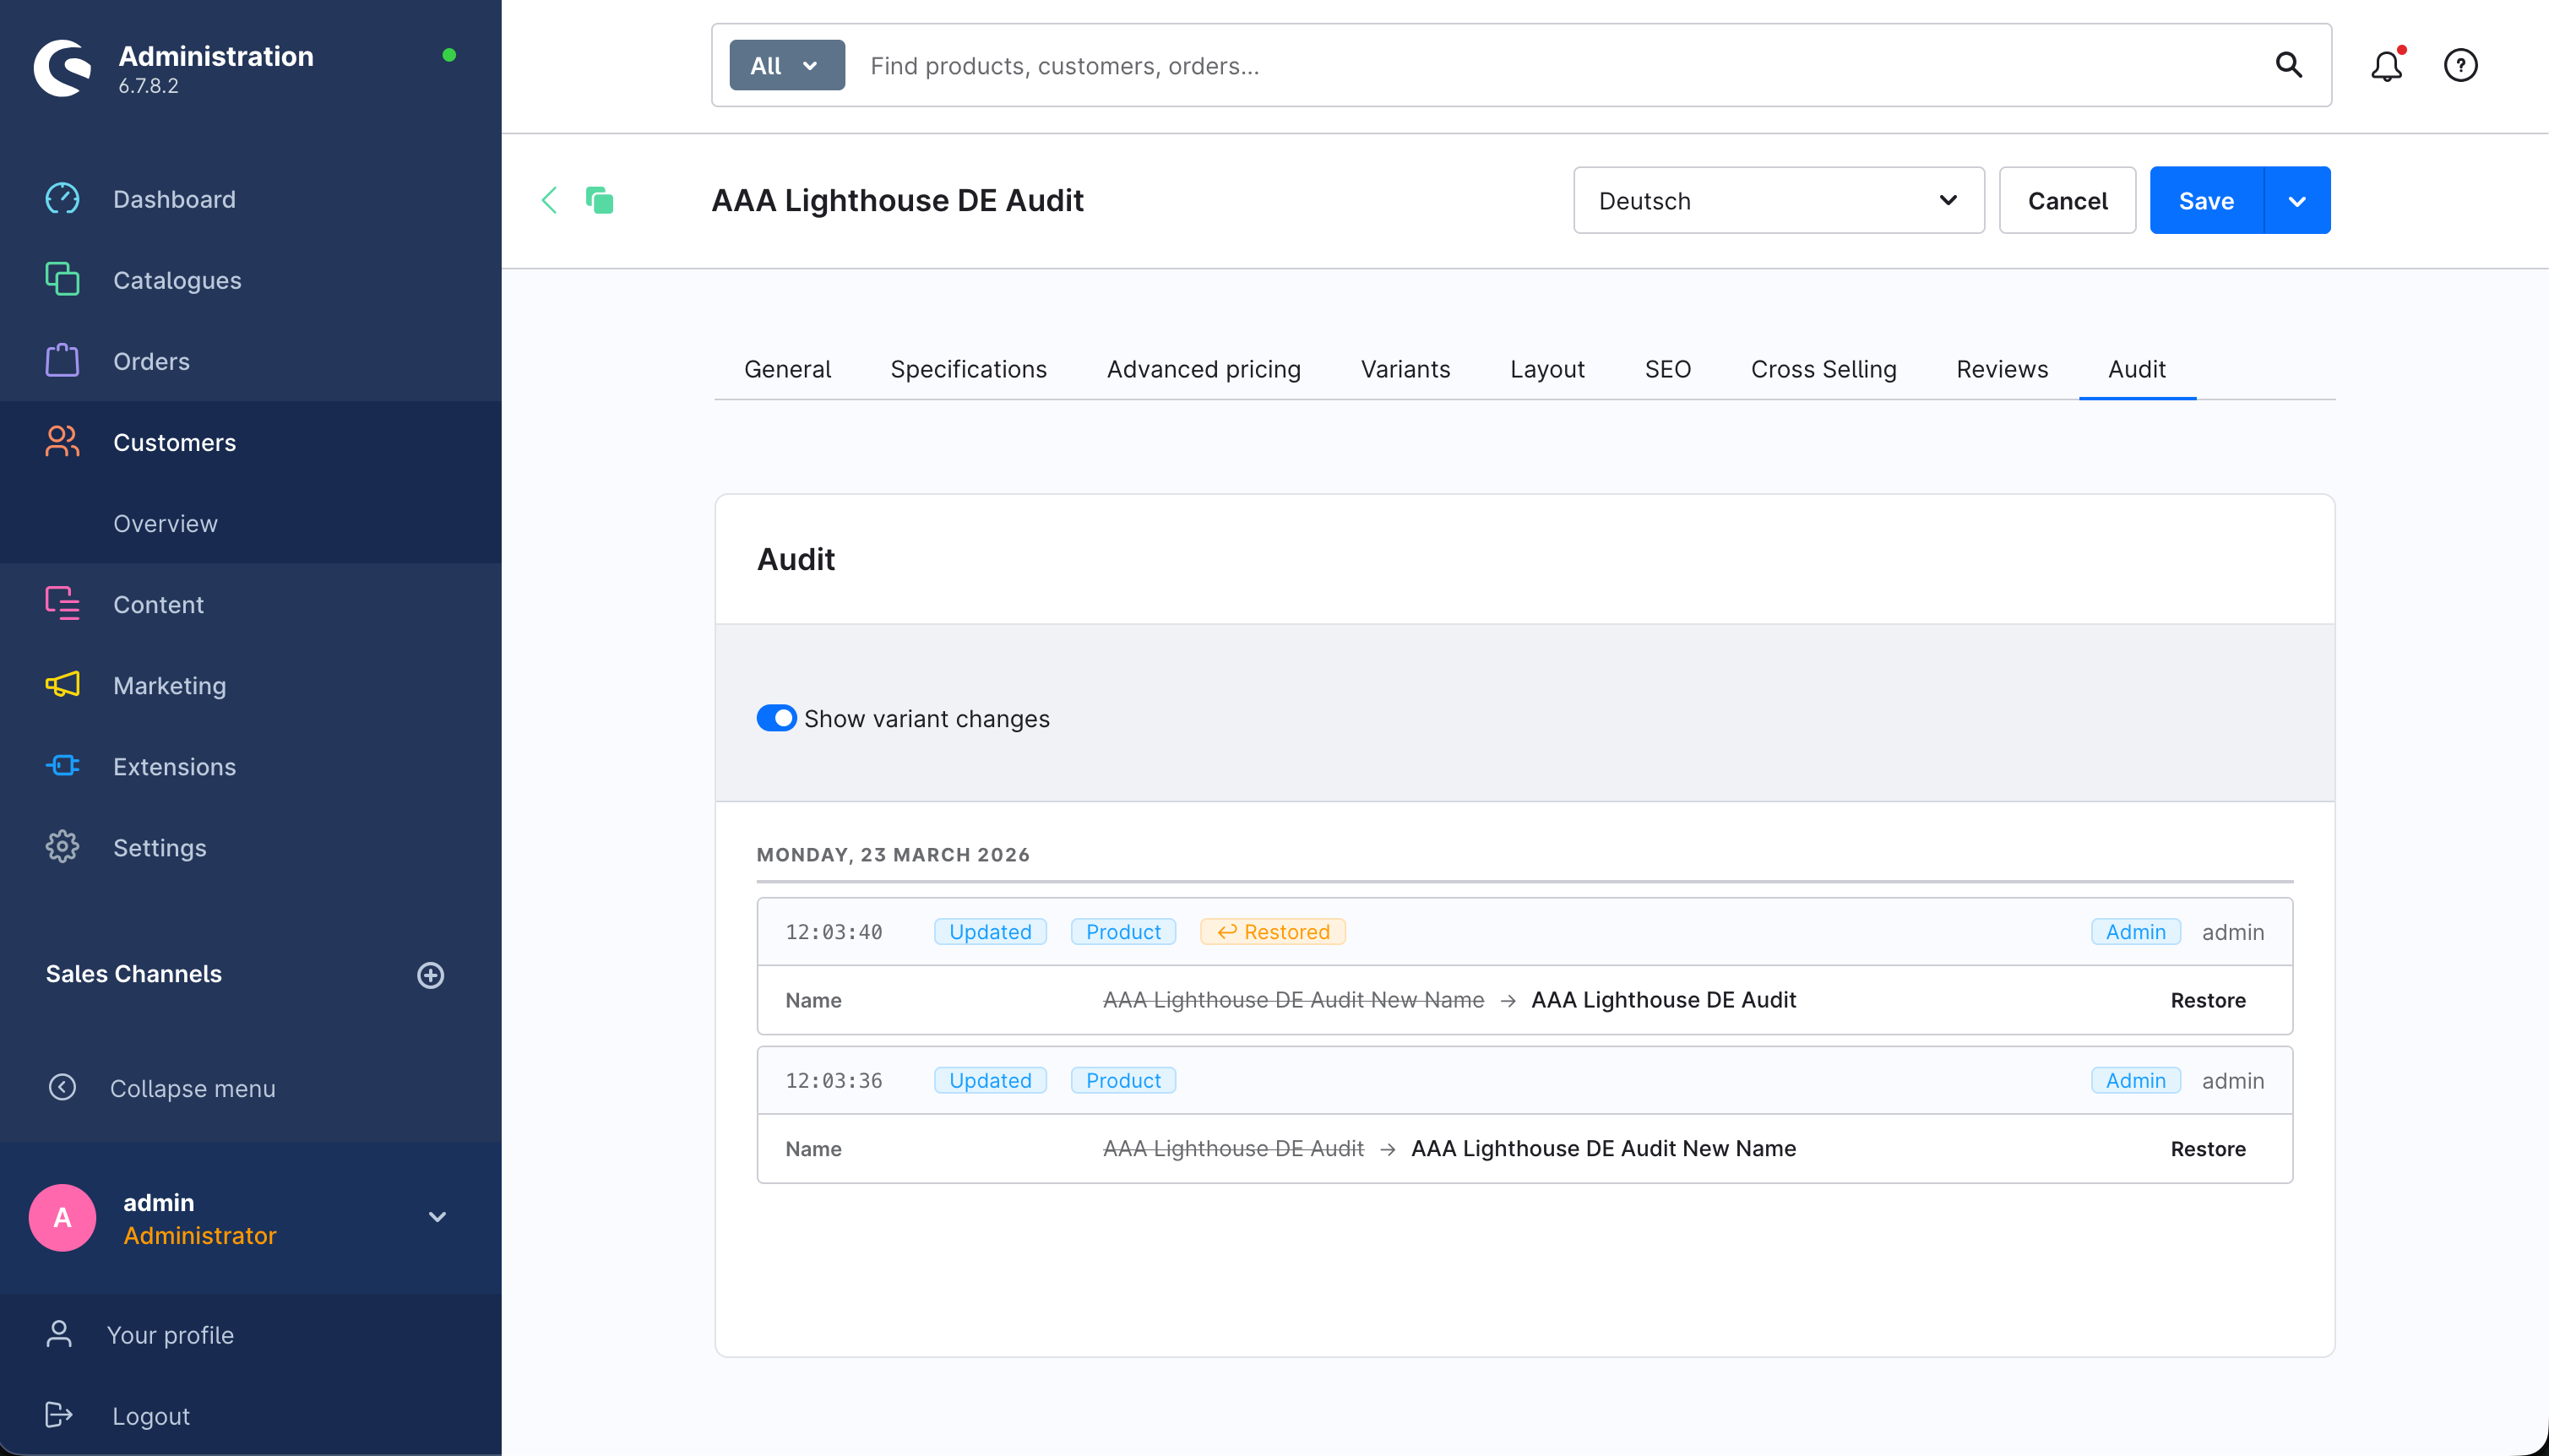This screenshot has height=1456, width=2549.
Task: Click Product badge in 12:03:36 entry
Action: click(x=1122, y=1080)
